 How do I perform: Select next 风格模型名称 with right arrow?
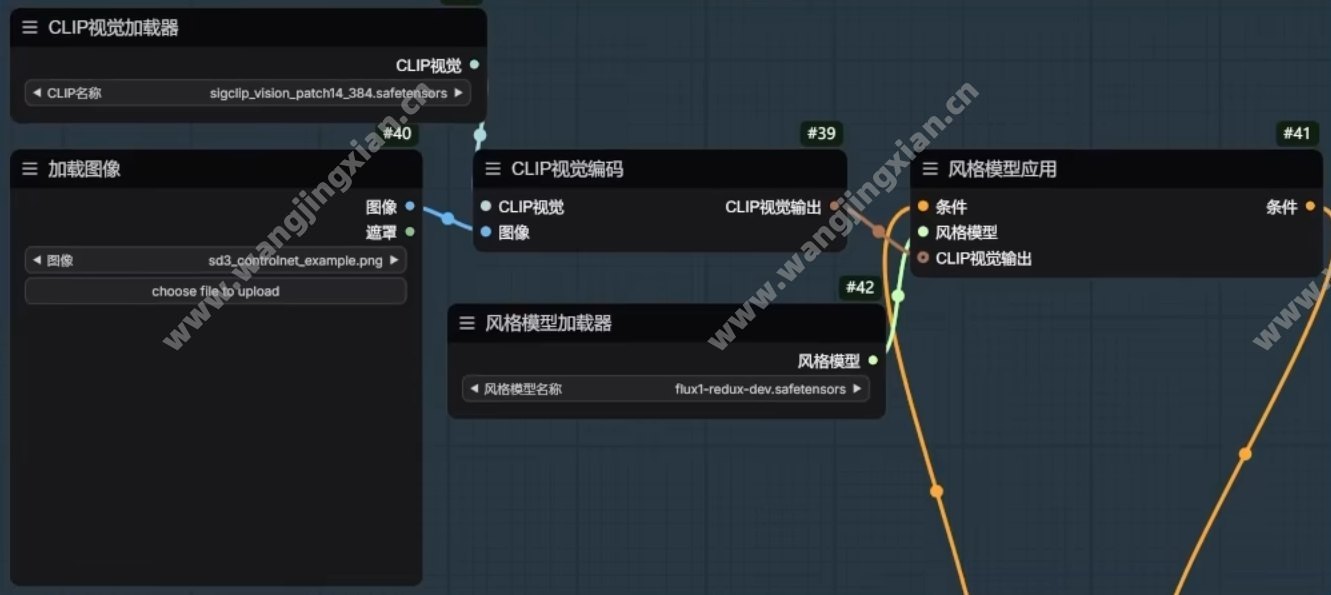click(857, 389)
